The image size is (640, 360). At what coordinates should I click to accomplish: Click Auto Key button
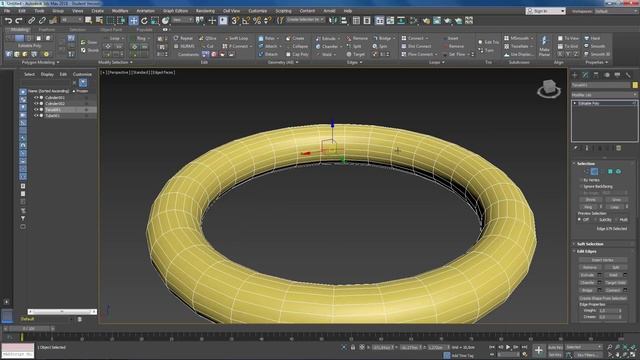(555, 347)
